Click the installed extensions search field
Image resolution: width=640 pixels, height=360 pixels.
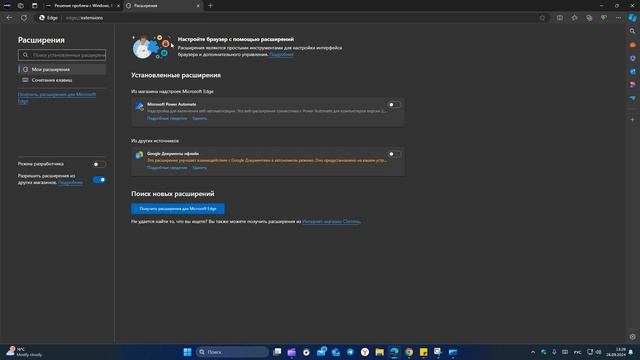pyautogui.click(x=62, y=55)
